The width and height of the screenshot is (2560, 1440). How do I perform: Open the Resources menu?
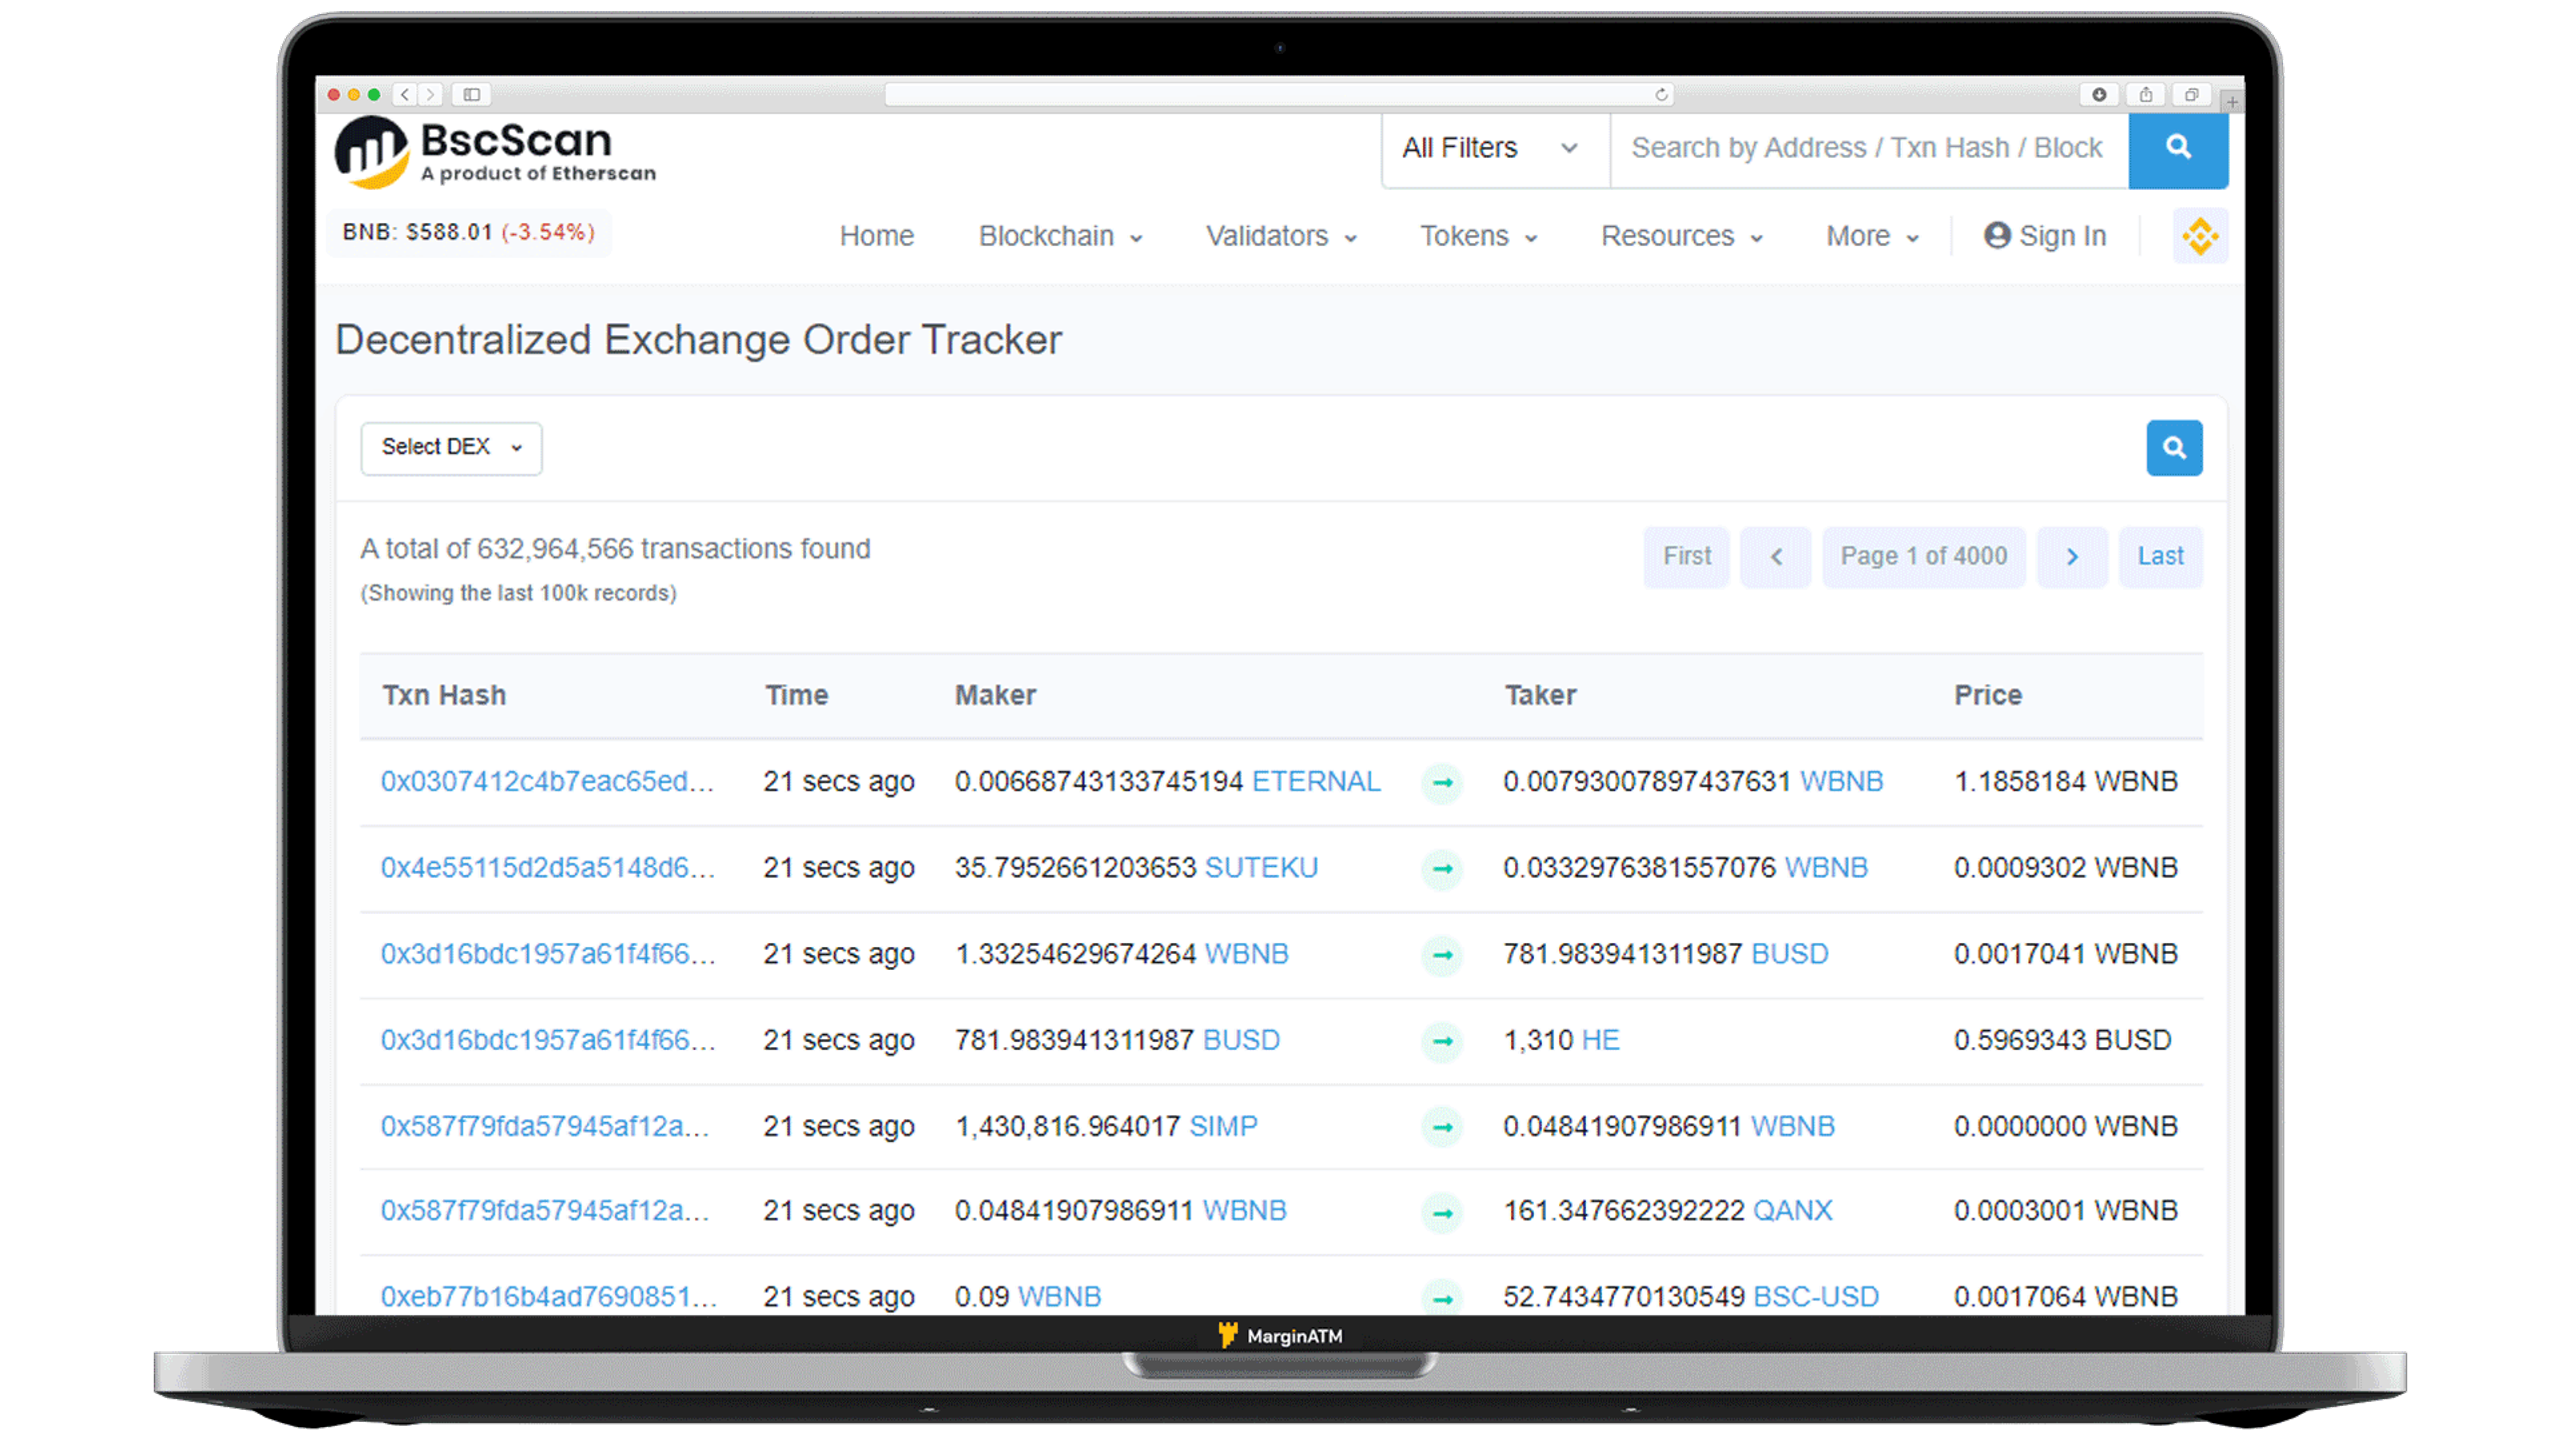pos(1679,236)
